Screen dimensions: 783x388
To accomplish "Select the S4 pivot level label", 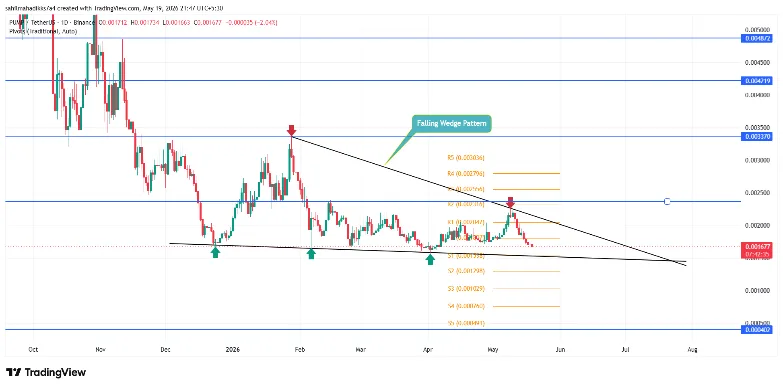I will [465, 306].
